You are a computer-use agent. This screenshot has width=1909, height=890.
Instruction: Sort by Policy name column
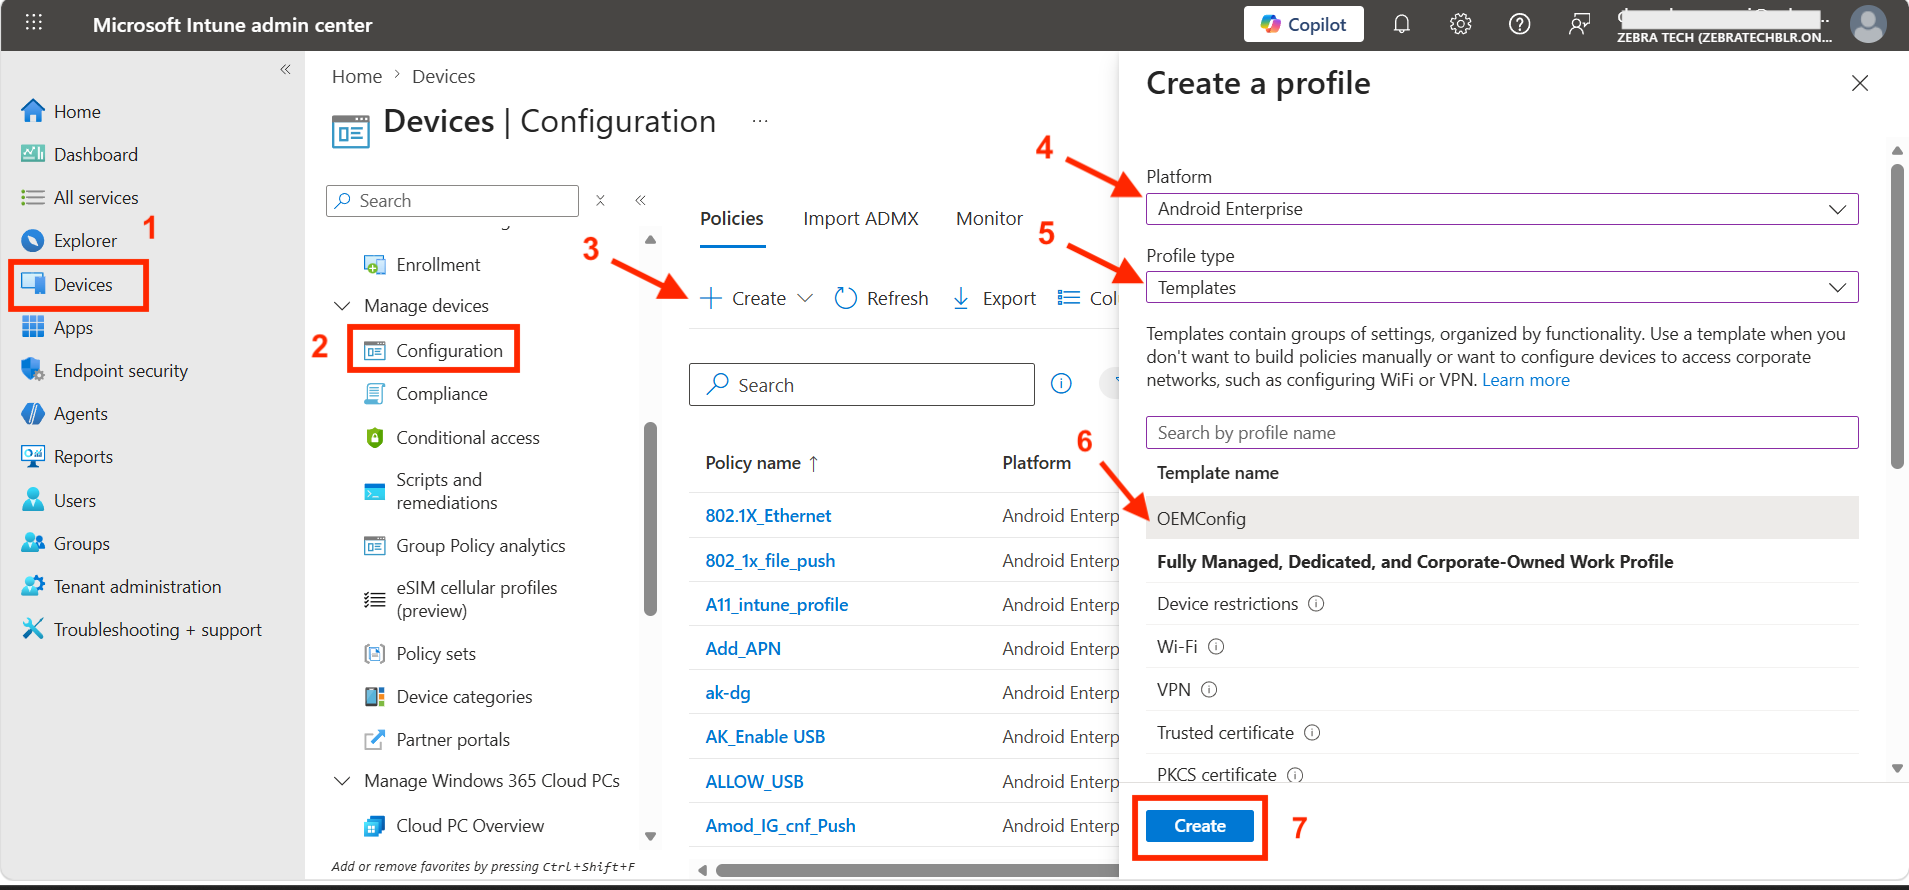pyautogui.click(x=762, y=463)
